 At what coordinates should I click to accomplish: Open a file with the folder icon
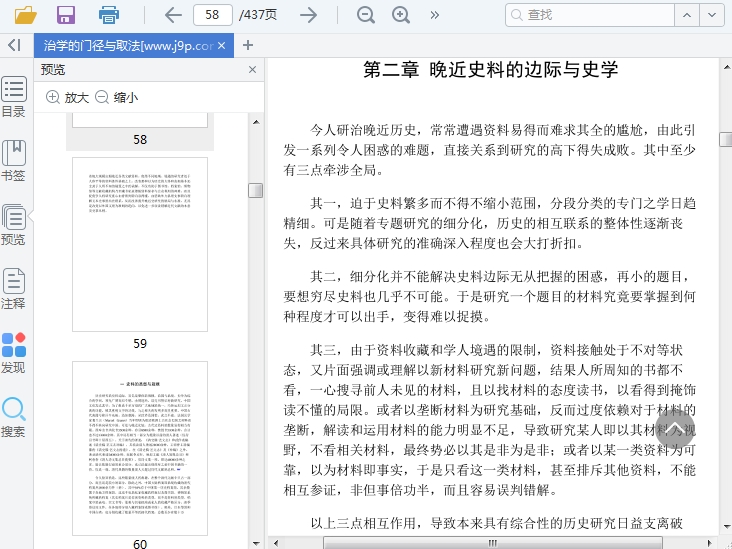26,15
